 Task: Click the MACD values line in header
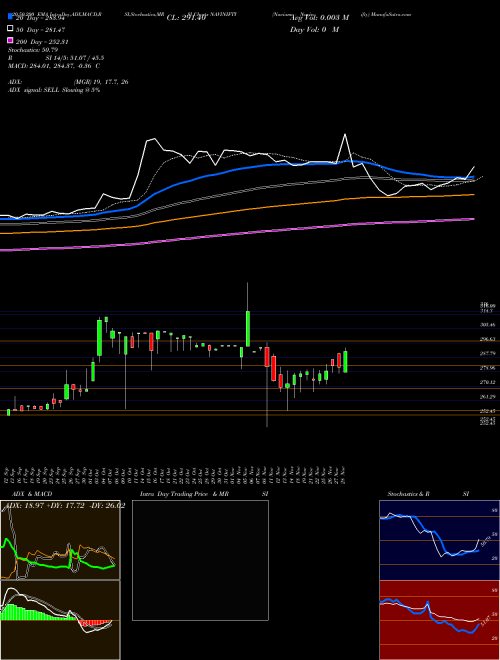(54, 66)
